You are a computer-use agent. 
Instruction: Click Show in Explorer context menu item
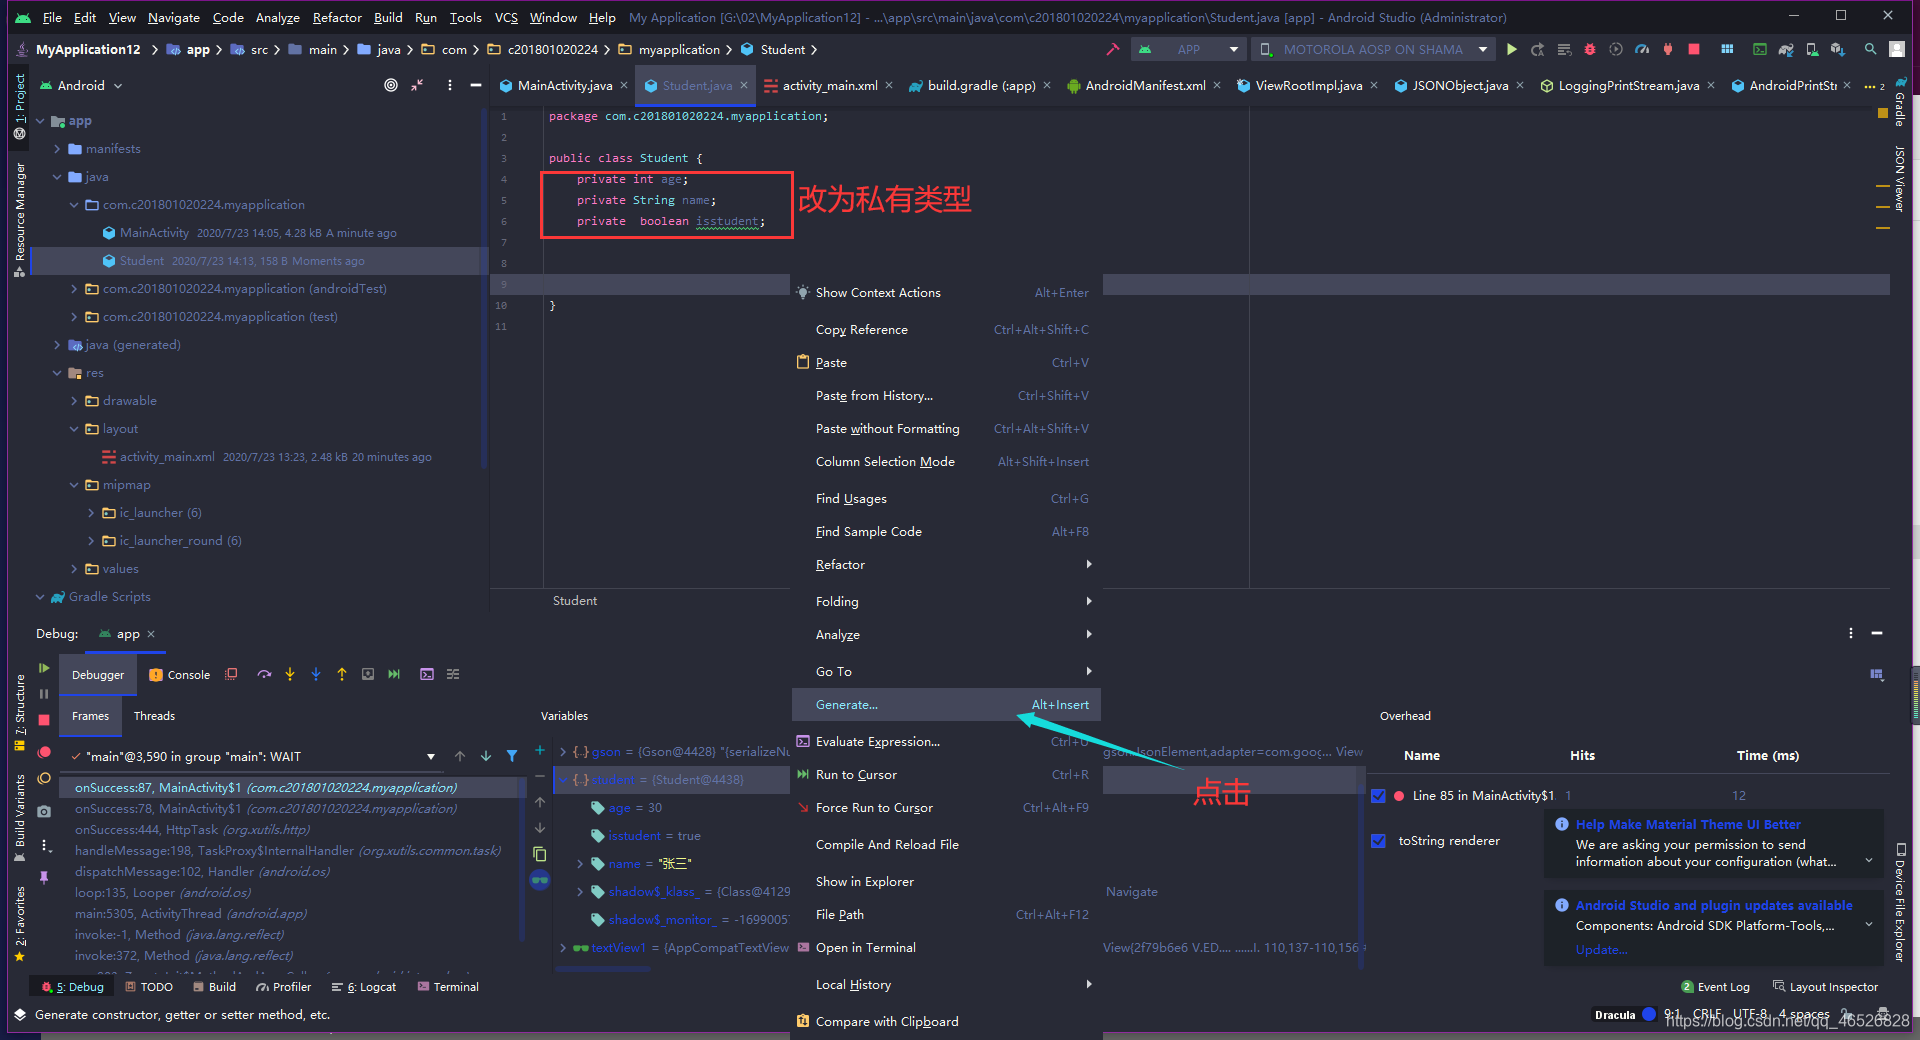click(x=946, y=882)
